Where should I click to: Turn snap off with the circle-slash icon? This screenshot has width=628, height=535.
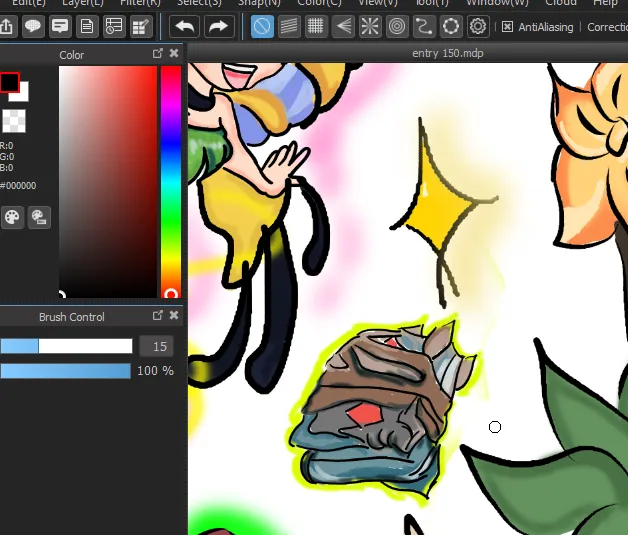click(x=262, y=27)
